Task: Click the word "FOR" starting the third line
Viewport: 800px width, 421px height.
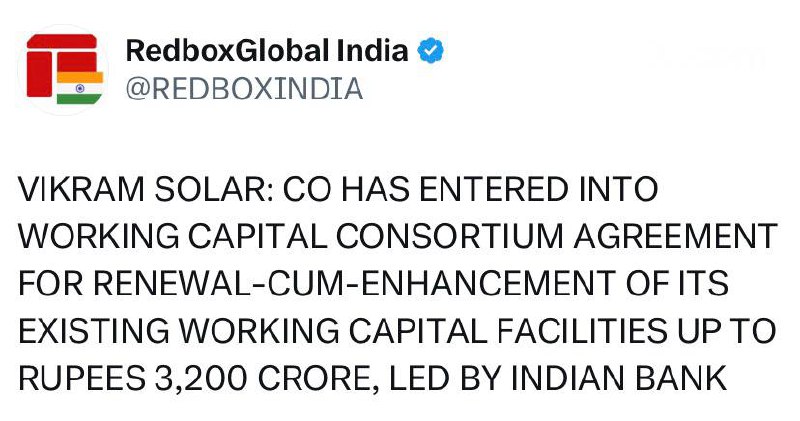Action: click(49, 285)
